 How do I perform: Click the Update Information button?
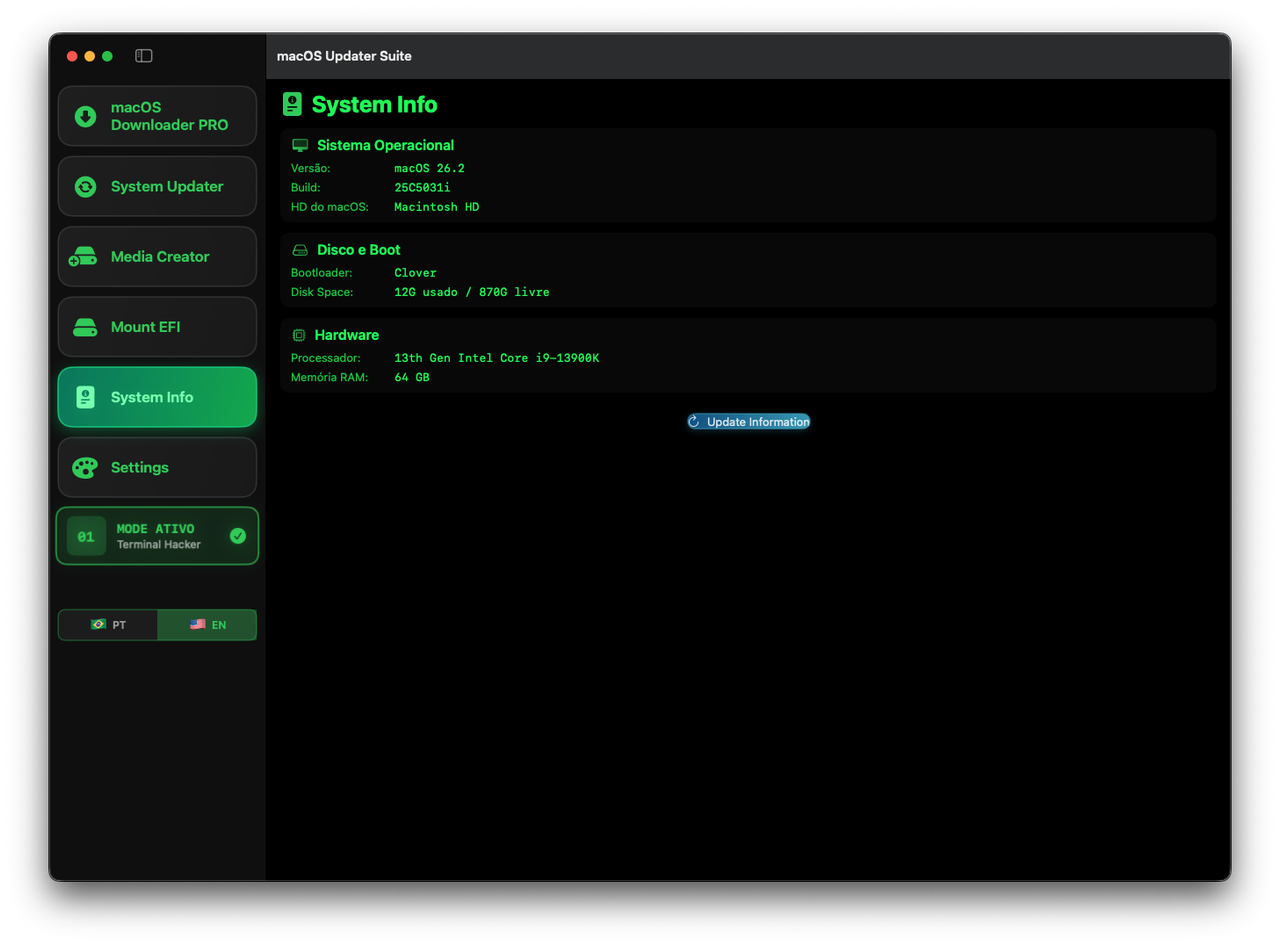coord(749,422)
